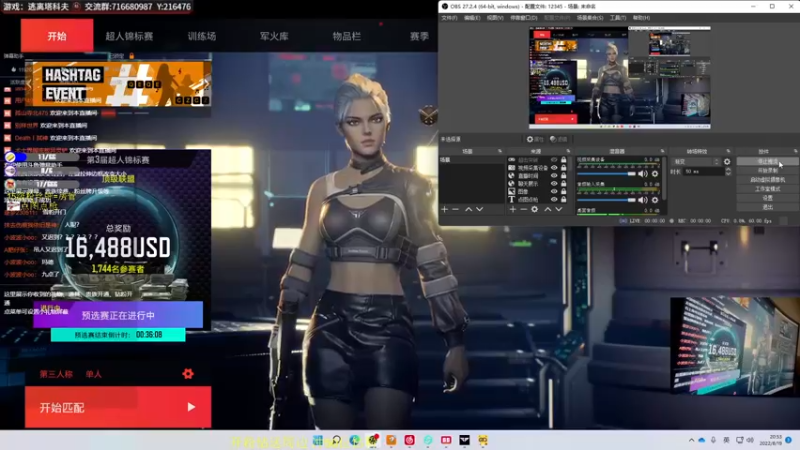Mute the first audio mixer channel speaker icon
The width and height of the screenshot is (800, 450).
643,174
